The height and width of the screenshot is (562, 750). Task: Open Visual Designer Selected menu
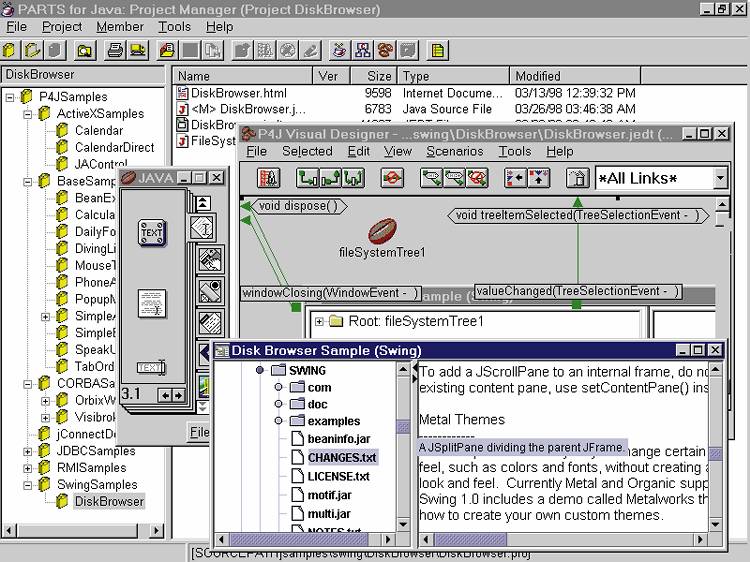307,151
